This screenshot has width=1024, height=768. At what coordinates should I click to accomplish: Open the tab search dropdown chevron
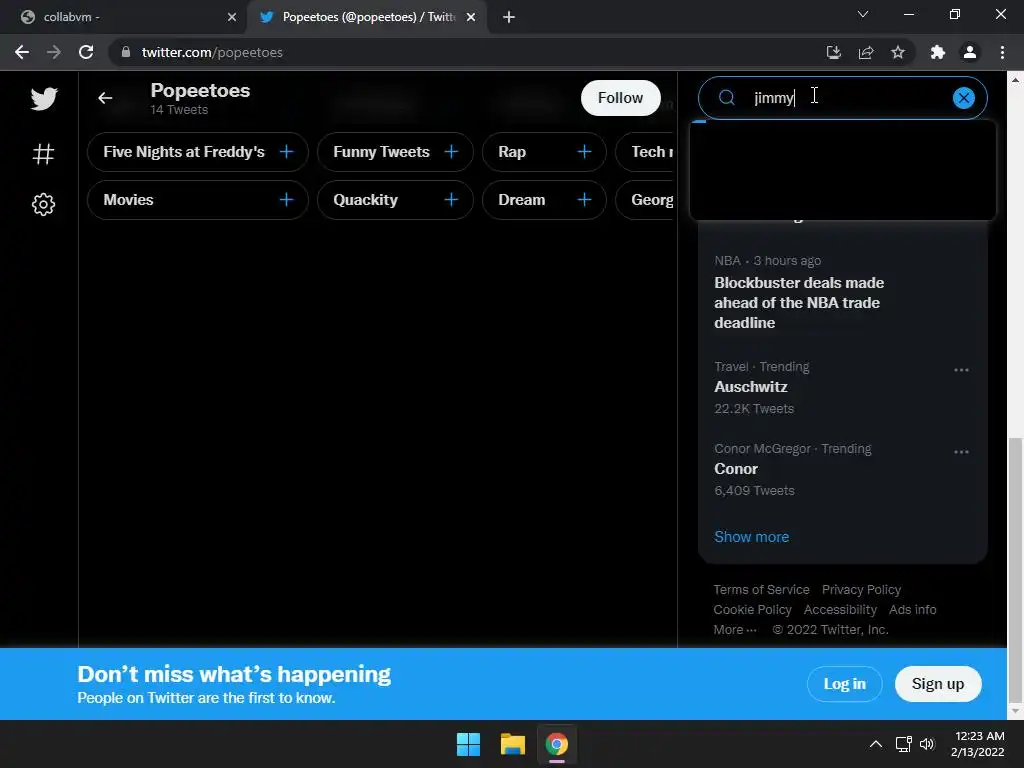pyautogui.click(x=863, y=14)
